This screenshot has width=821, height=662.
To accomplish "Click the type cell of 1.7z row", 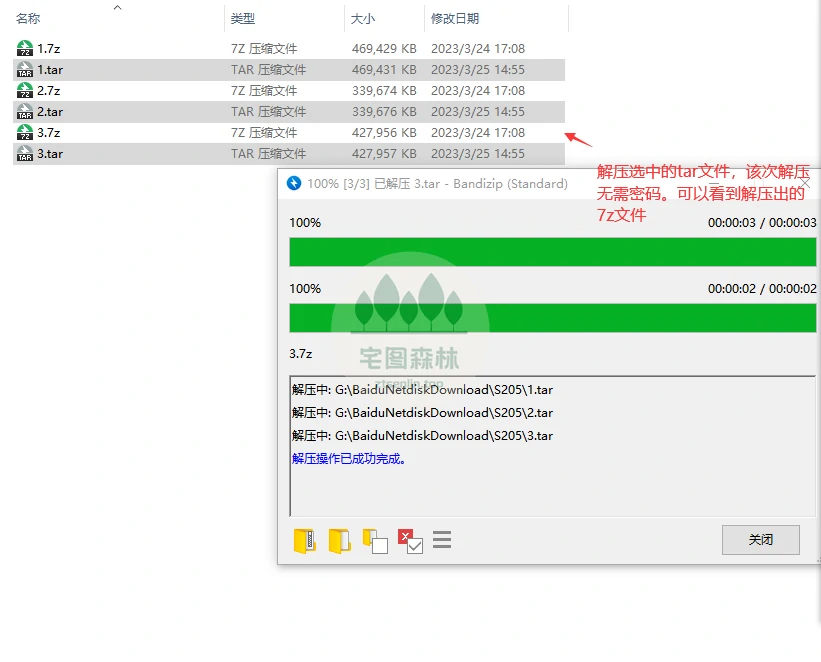I will (264, 49).
